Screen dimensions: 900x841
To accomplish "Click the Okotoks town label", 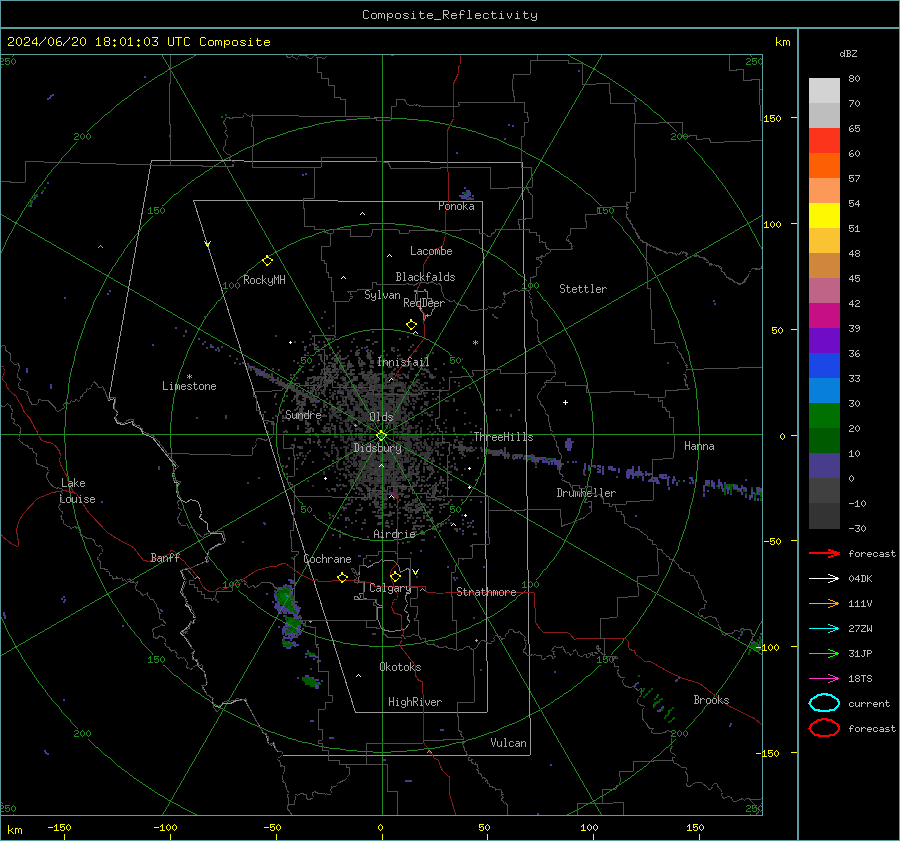I will coord(400,667).
